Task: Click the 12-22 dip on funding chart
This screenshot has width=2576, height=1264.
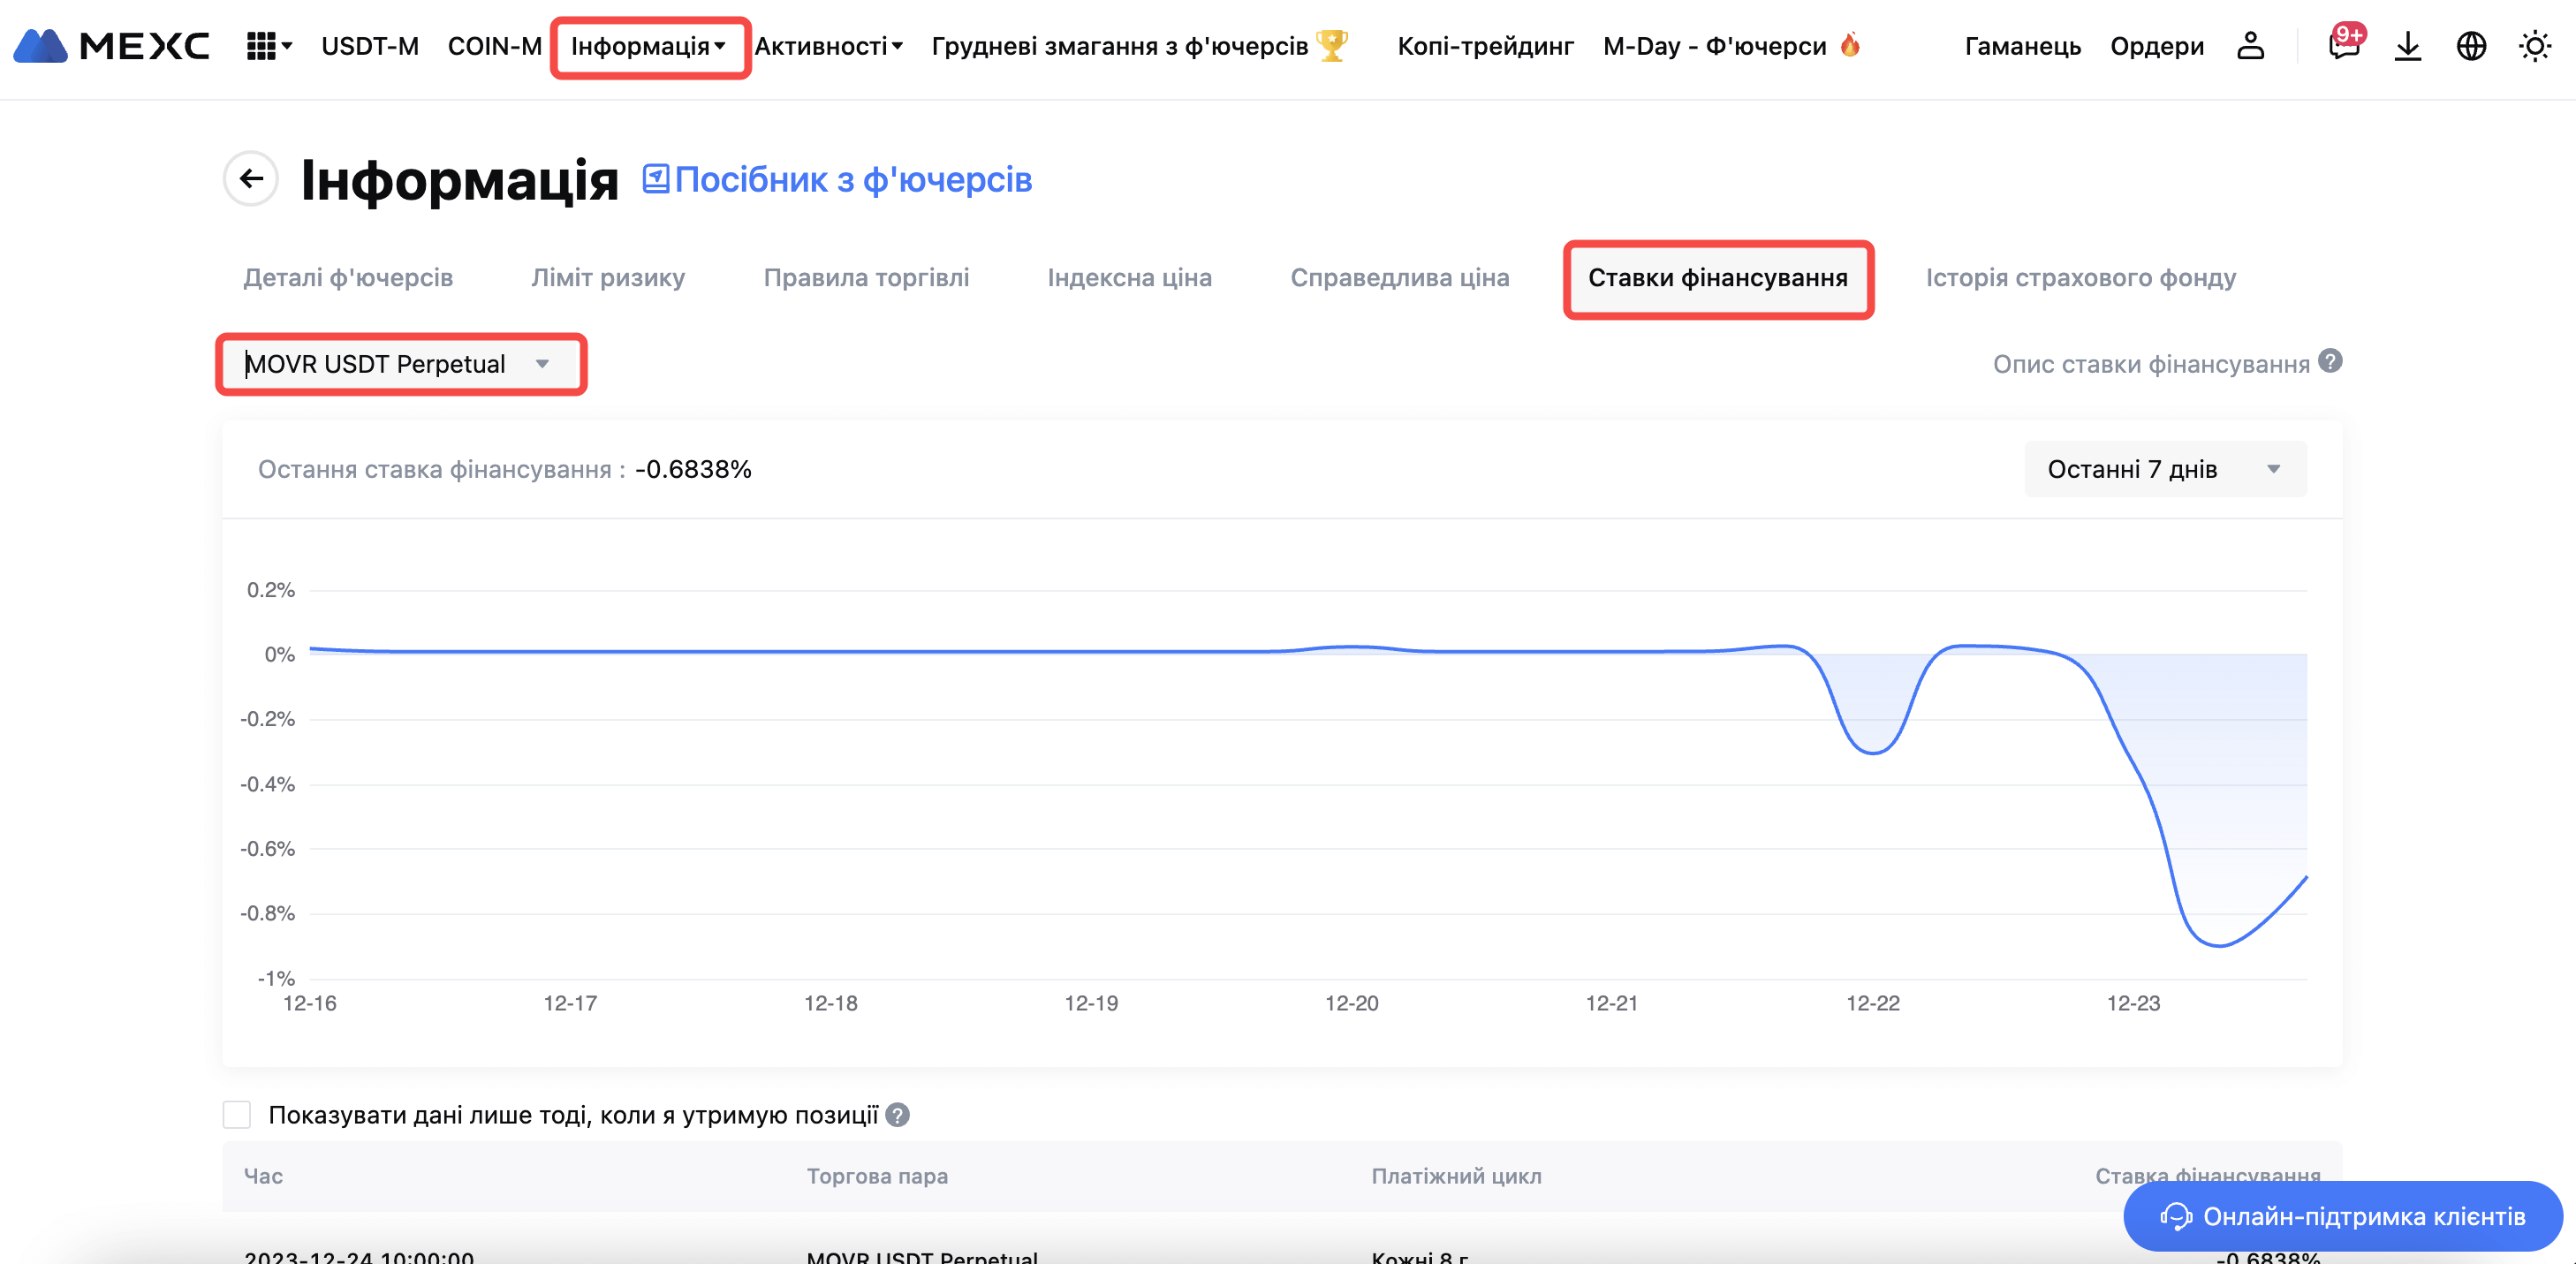Action: click(1873, 750)
